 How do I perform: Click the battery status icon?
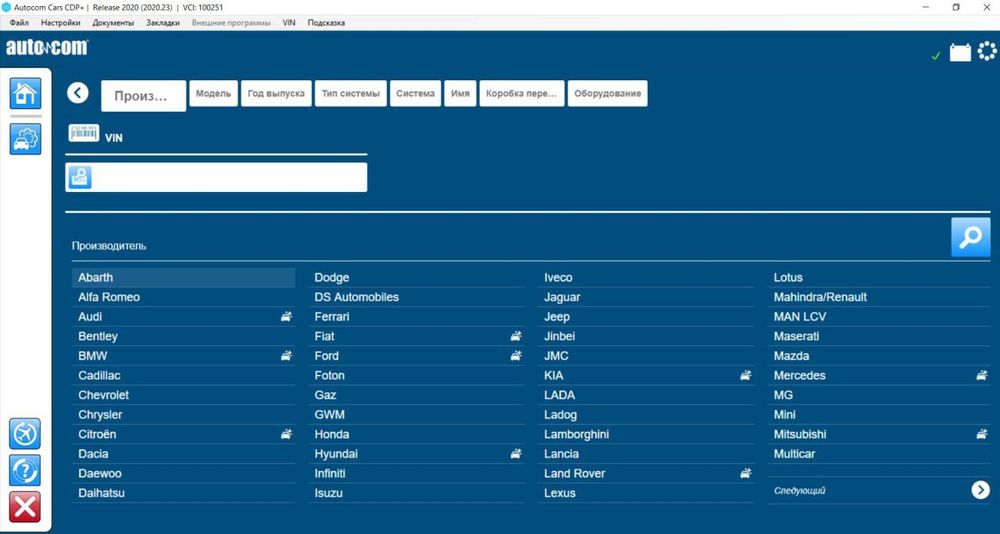coord(960,52)
